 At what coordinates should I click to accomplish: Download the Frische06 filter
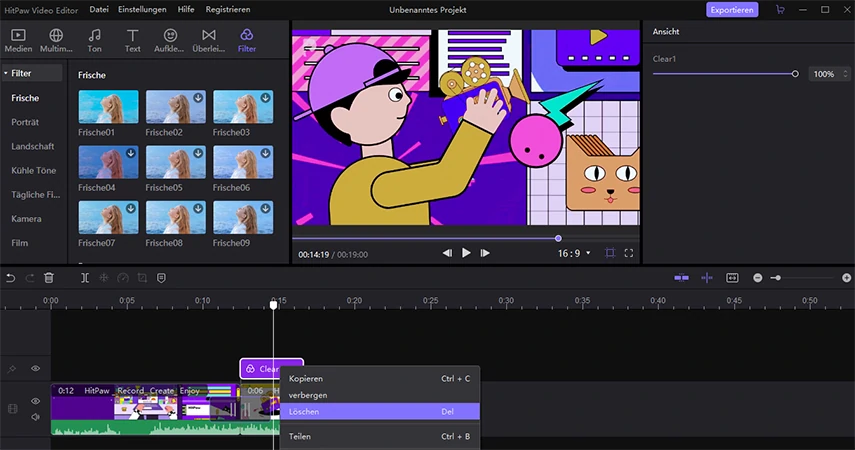(x=266, y=153)
